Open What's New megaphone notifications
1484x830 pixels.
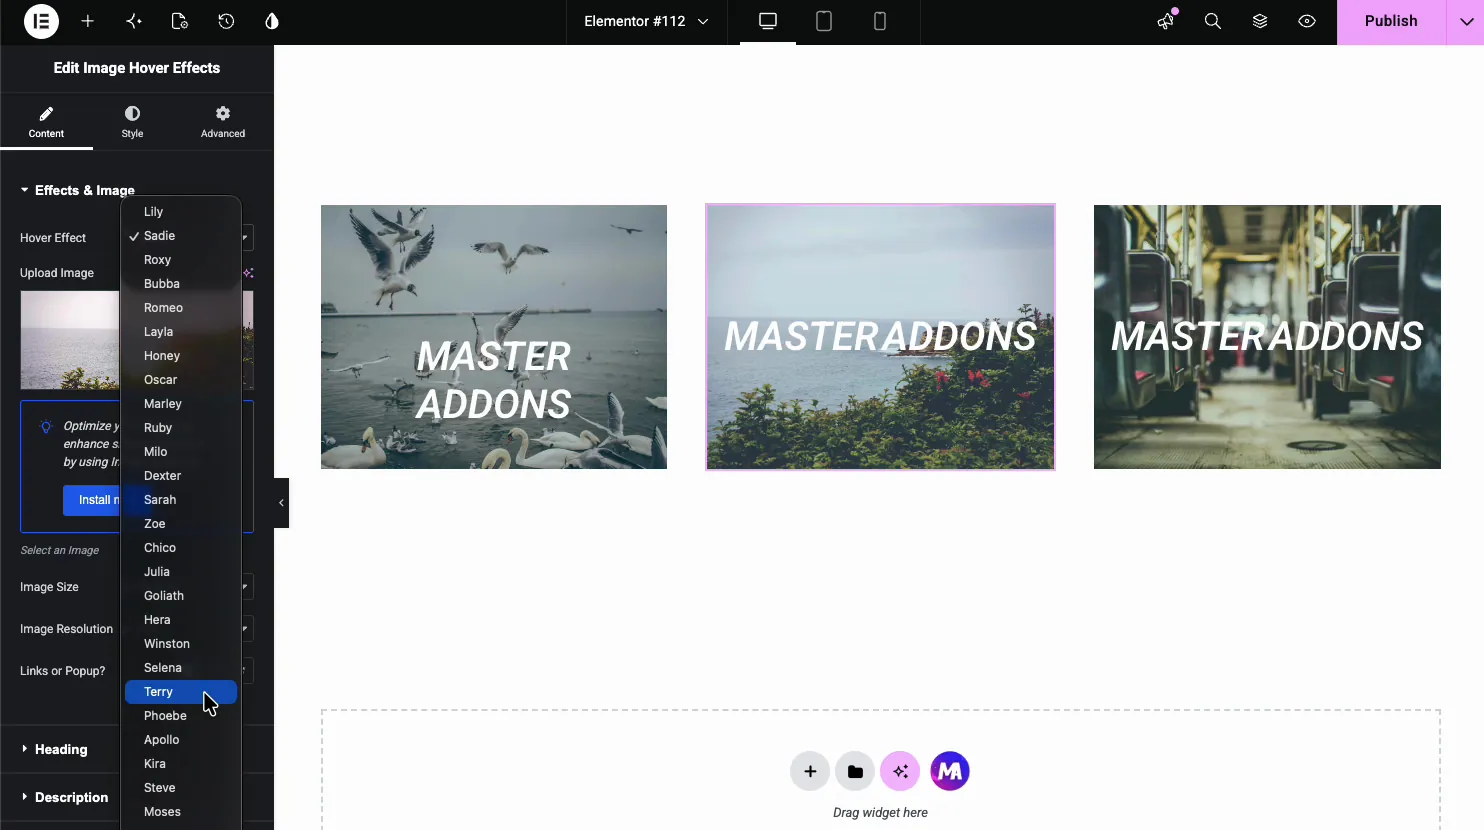tap(1166, 21)
